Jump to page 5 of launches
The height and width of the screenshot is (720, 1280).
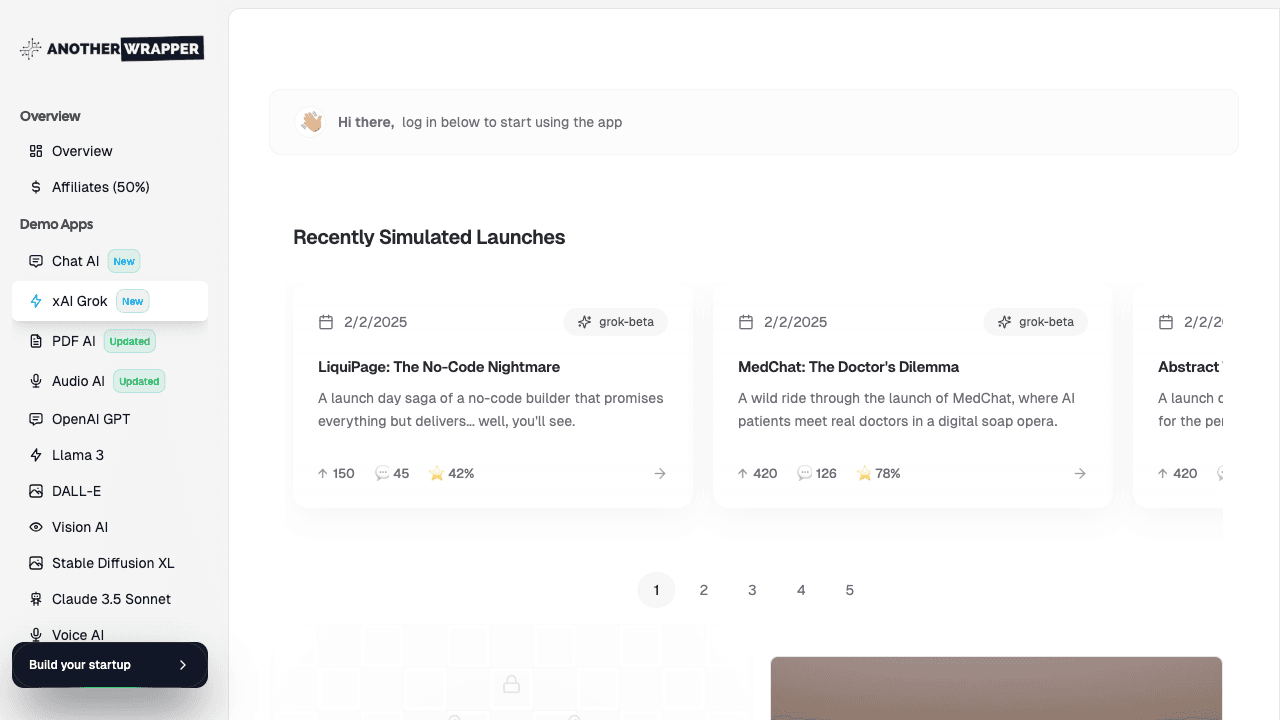850,590
